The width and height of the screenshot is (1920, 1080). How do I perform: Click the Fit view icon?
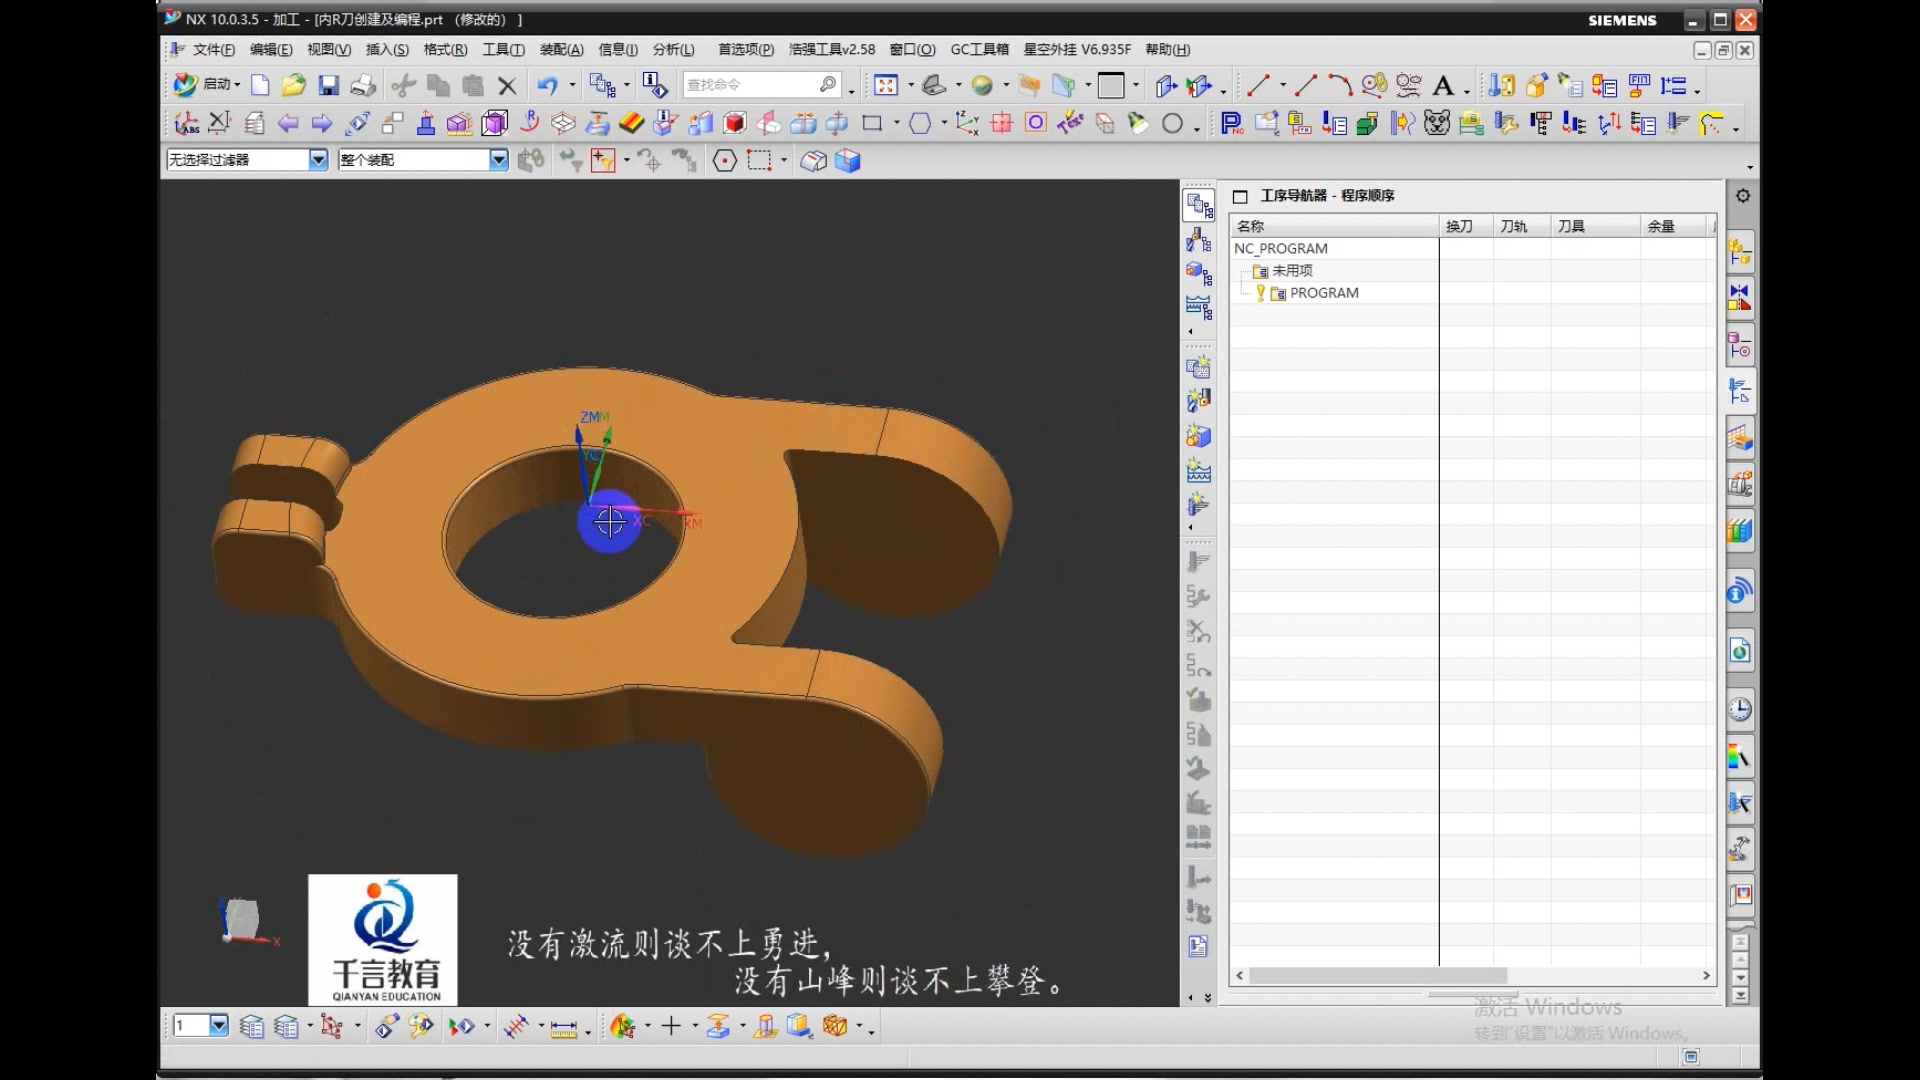click(885, 86)
